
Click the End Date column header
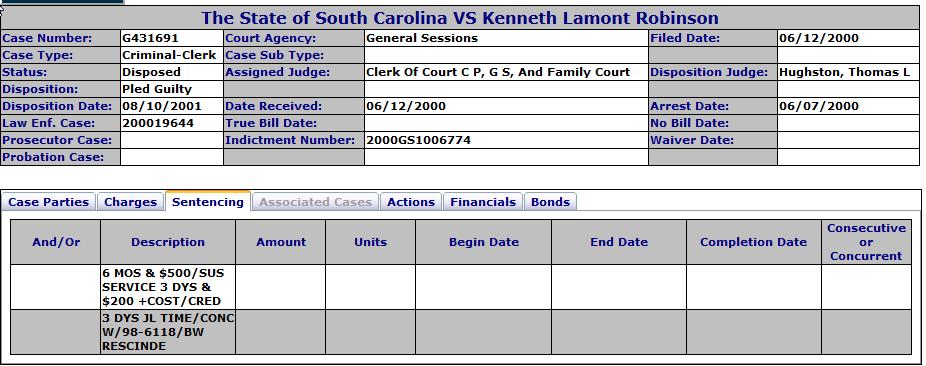point(618,242)
